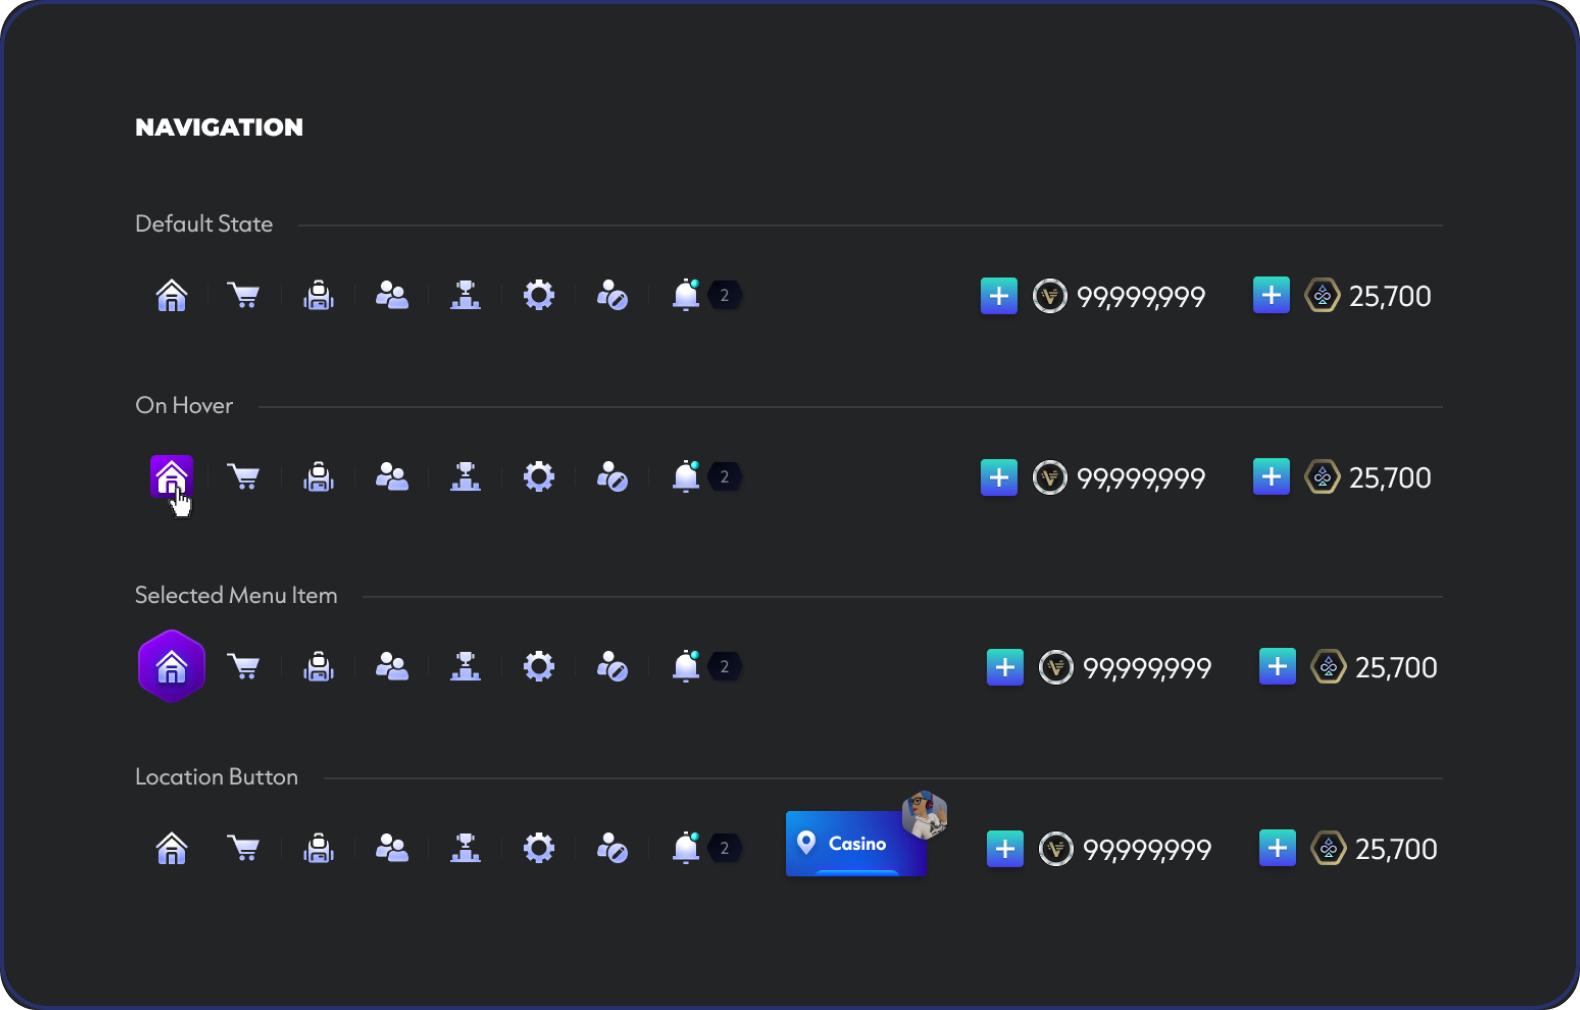Add gems with plus button beside 25,700 in Default State row
1580x1010 pixels.
tap(1271, 295)
